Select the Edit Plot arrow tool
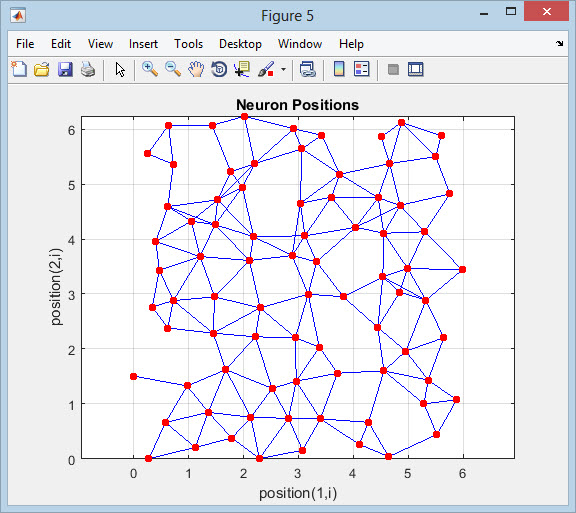576x513 pixels. [x=120, y=69]
